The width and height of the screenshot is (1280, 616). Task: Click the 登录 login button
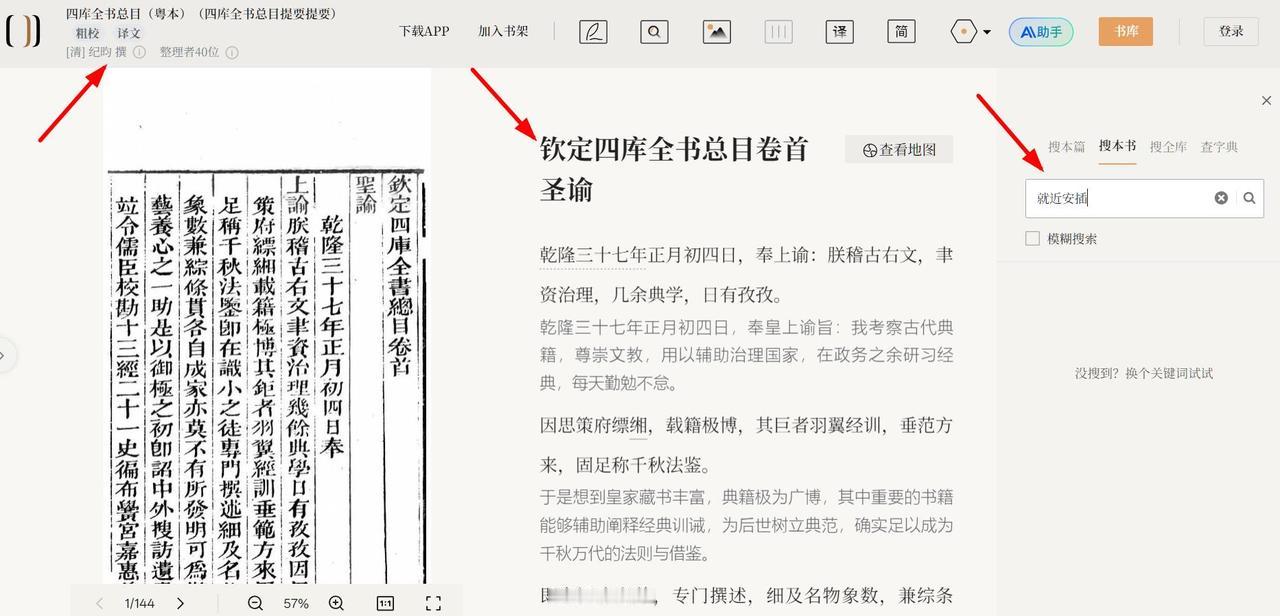coord(1231,31)
